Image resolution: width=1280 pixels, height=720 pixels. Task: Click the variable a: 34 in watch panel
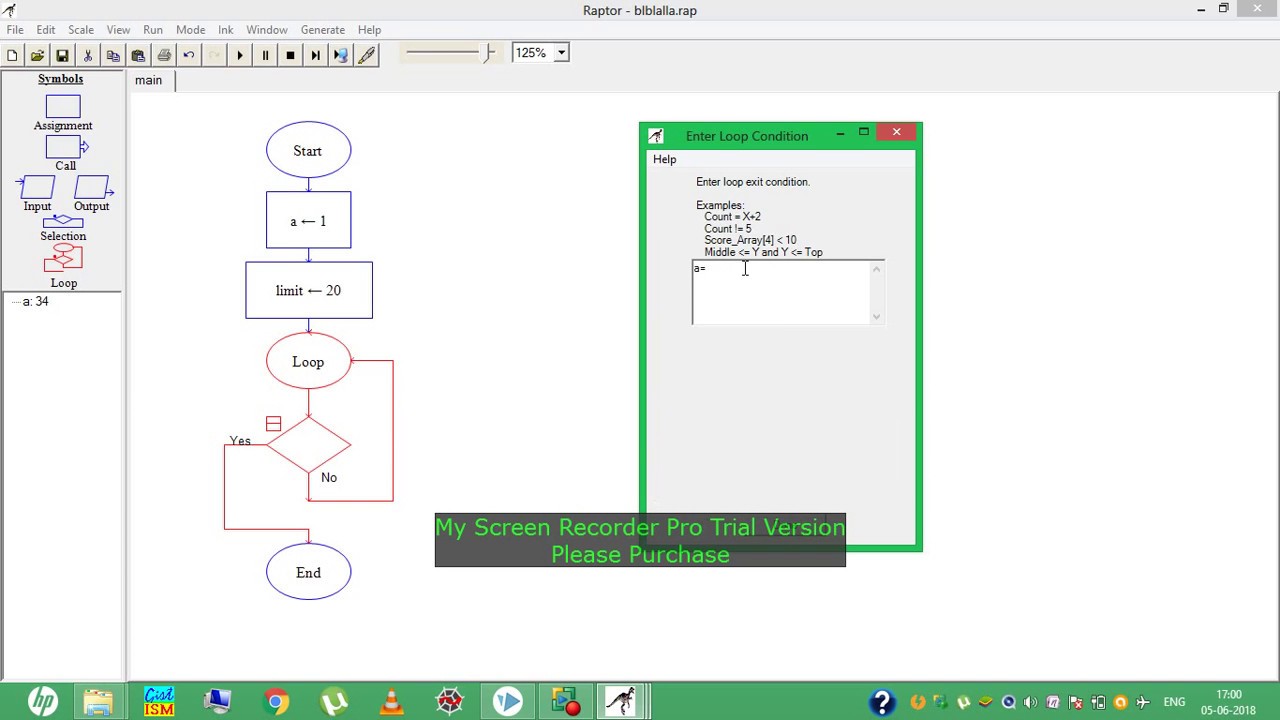tap(36, 302)
